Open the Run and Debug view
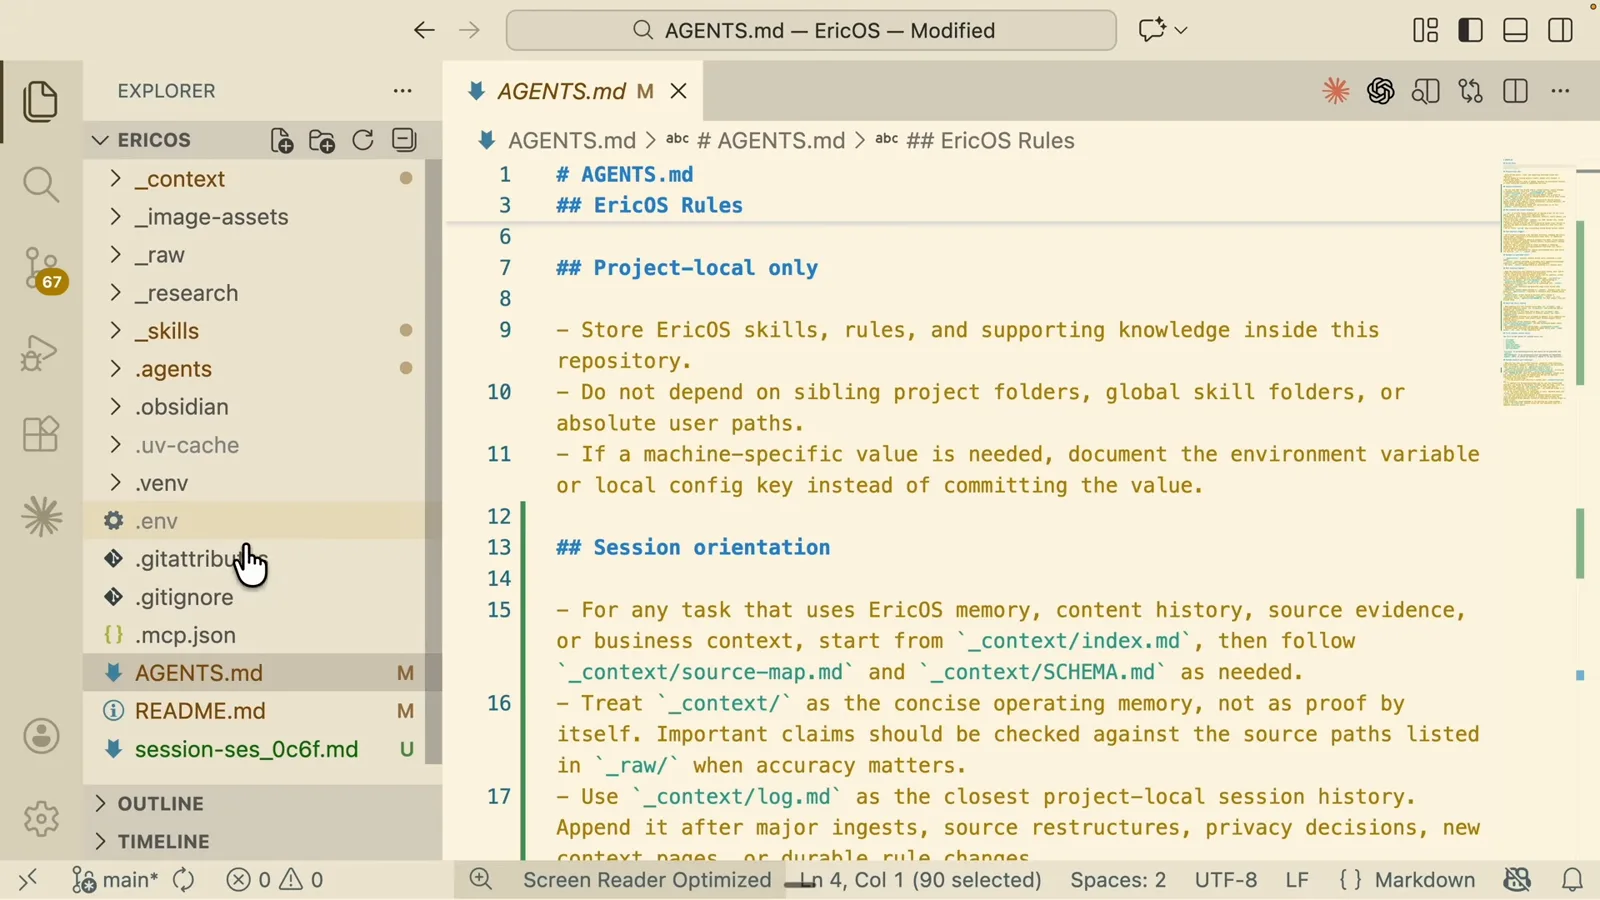The image size is (1600, 900). pos(41,352)
